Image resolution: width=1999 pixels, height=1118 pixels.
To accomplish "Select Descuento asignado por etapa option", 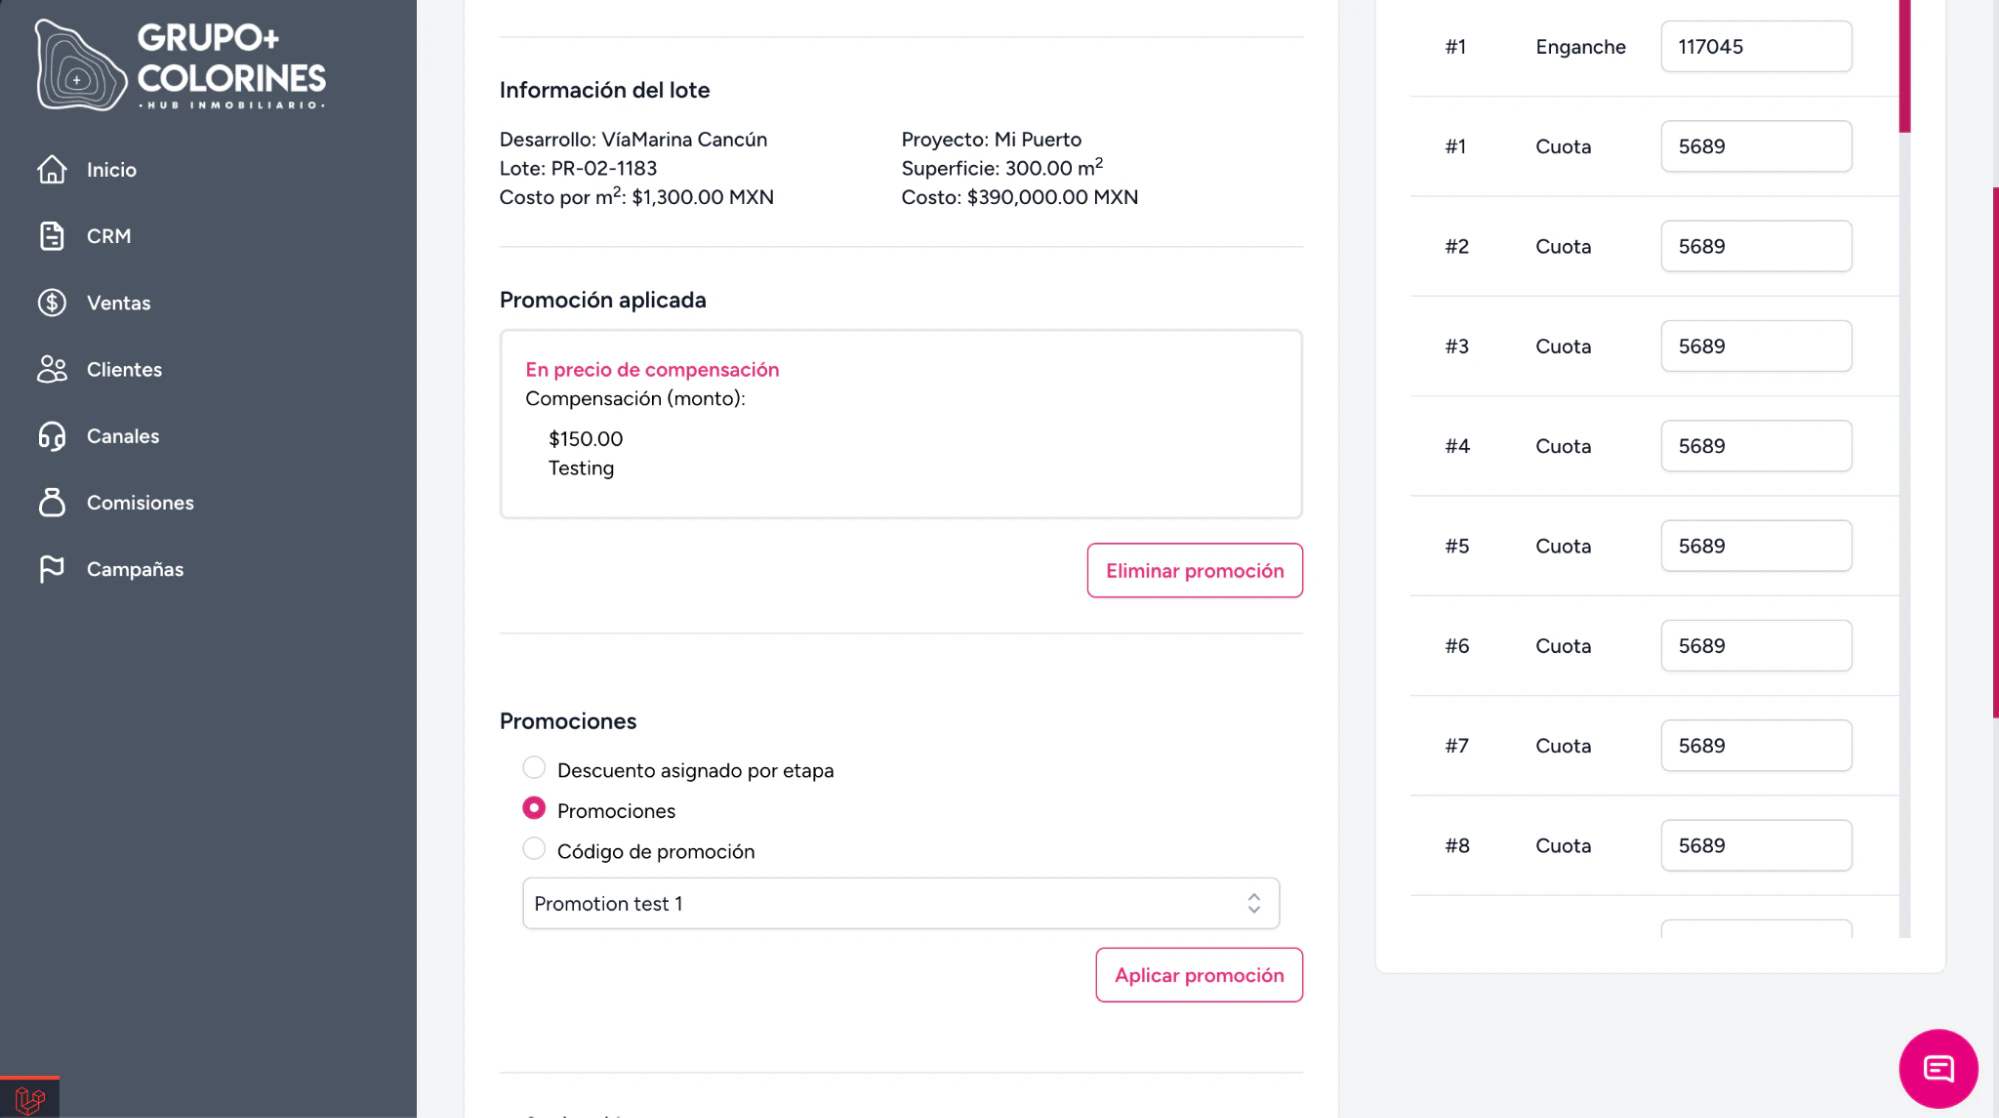I will pyautogui.click(x=534, y=768).
